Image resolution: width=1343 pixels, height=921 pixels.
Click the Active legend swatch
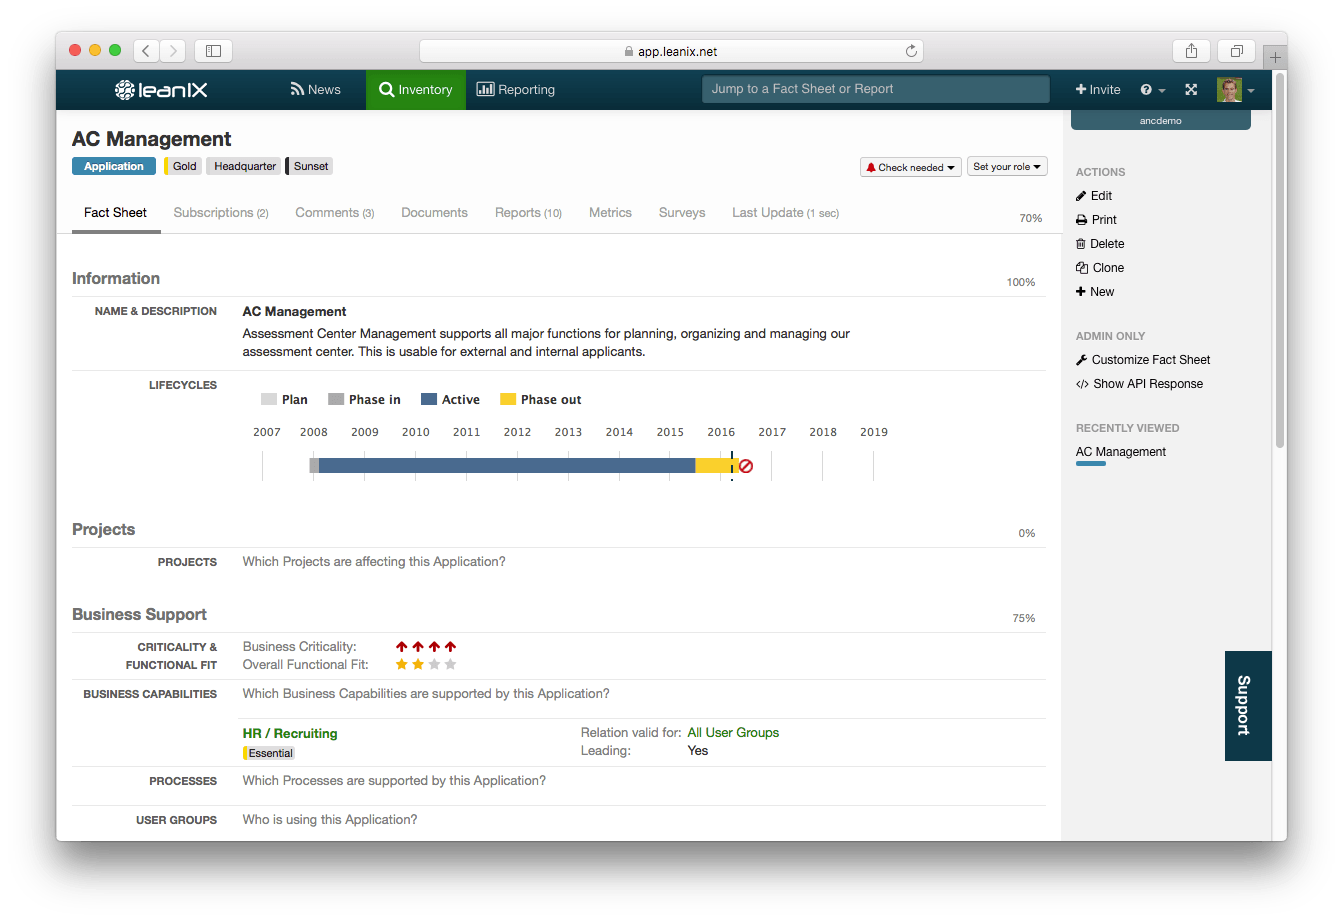[x=429, y=399]
